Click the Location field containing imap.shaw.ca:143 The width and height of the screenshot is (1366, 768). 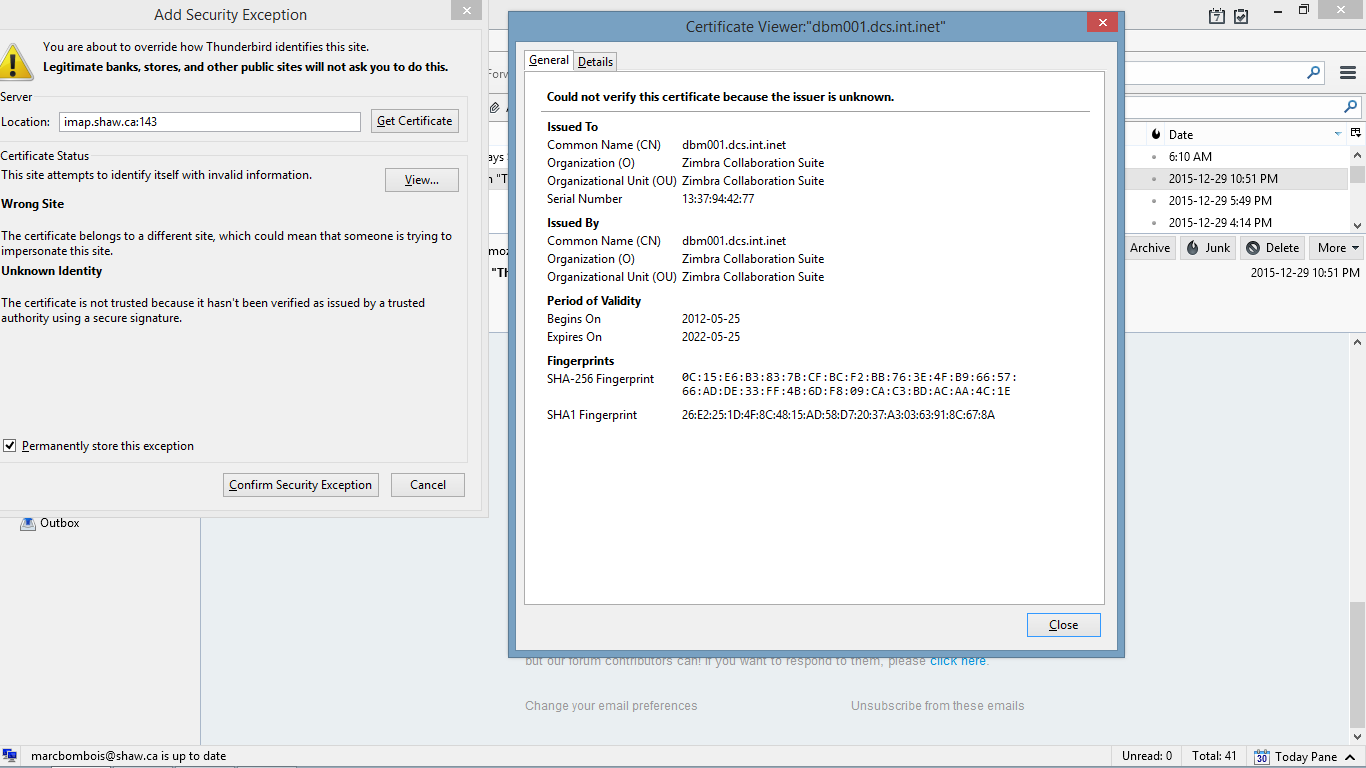(210, 122)
